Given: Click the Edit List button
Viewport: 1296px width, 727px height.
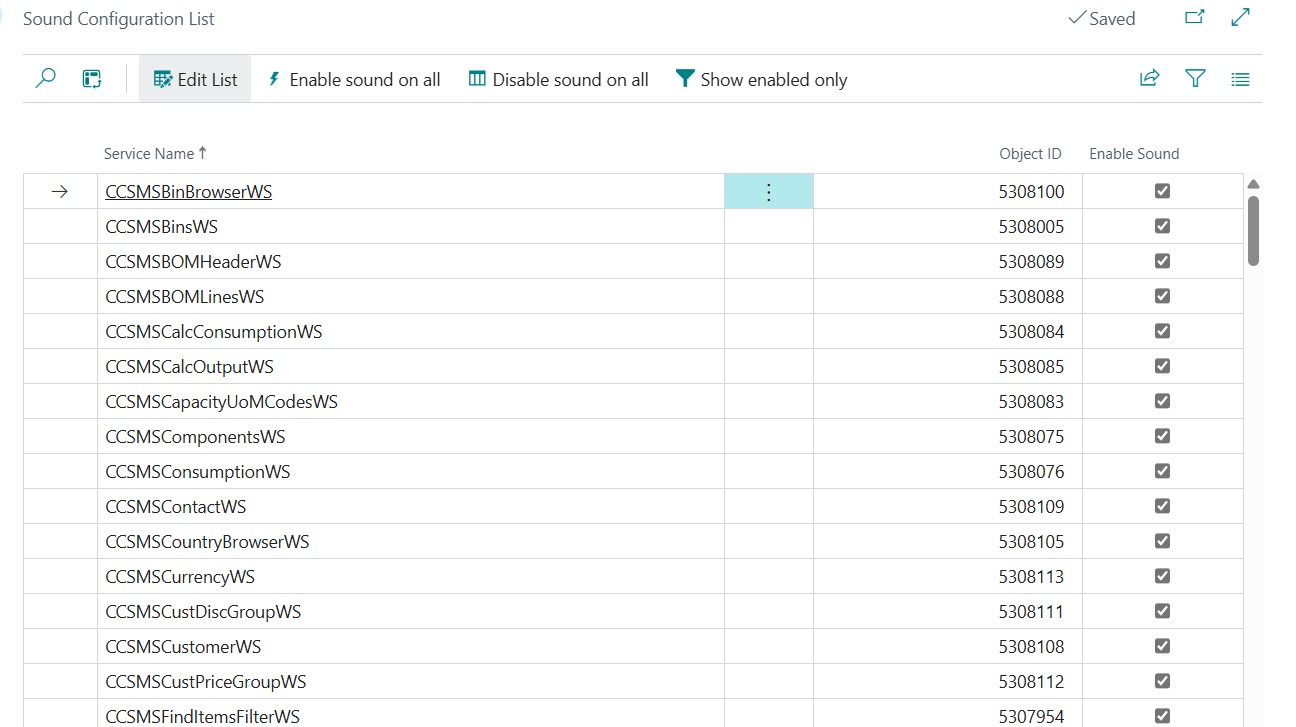Looking at the screenshot, I should (196, 80).
